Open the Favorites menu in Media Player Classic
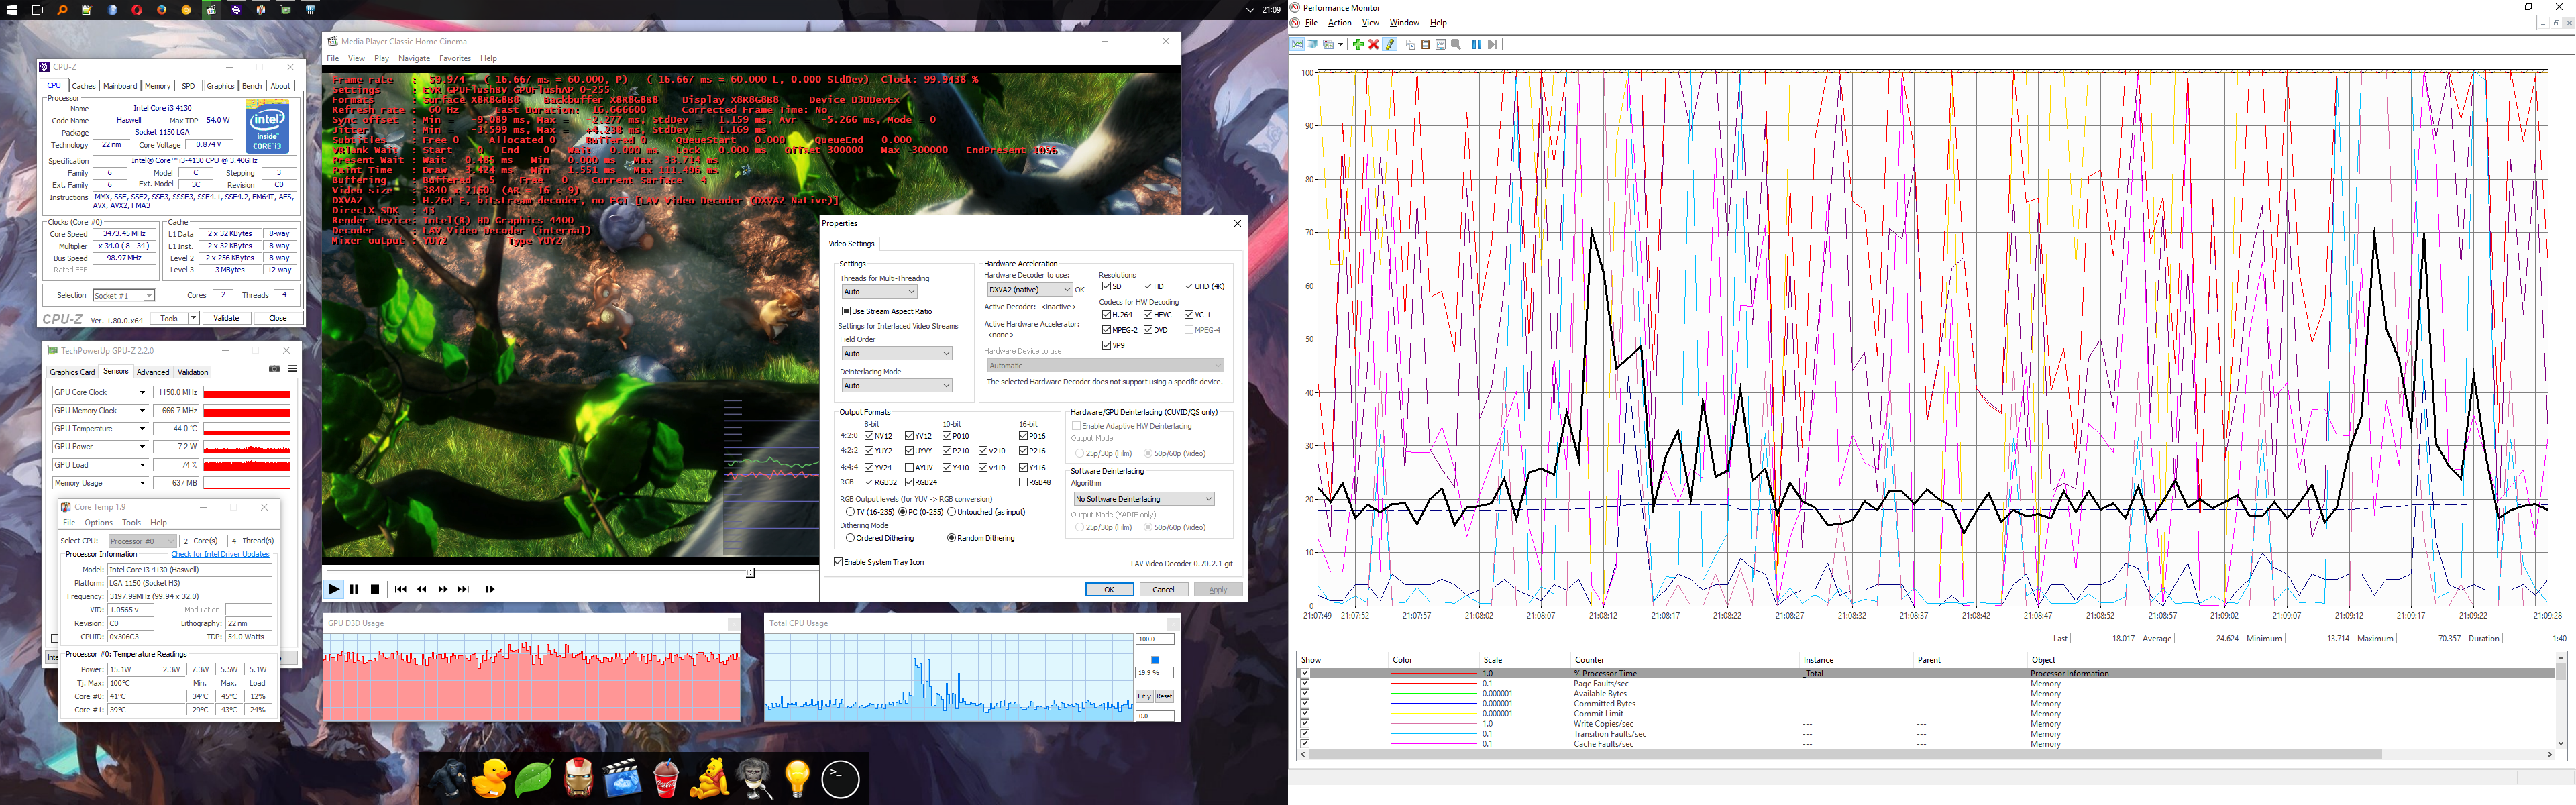This screenshot has height=805, width=2576. (x=454, y=58)
